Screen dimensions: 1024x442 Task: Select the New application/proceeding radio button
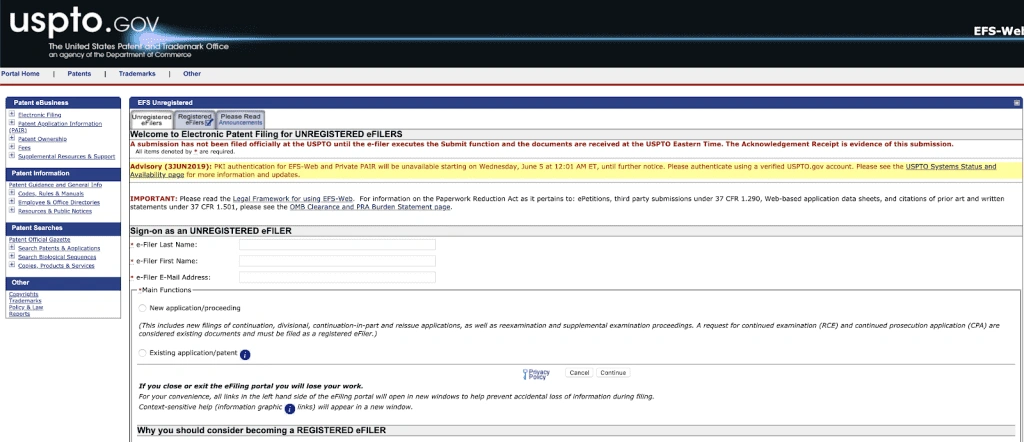point(142,308)
